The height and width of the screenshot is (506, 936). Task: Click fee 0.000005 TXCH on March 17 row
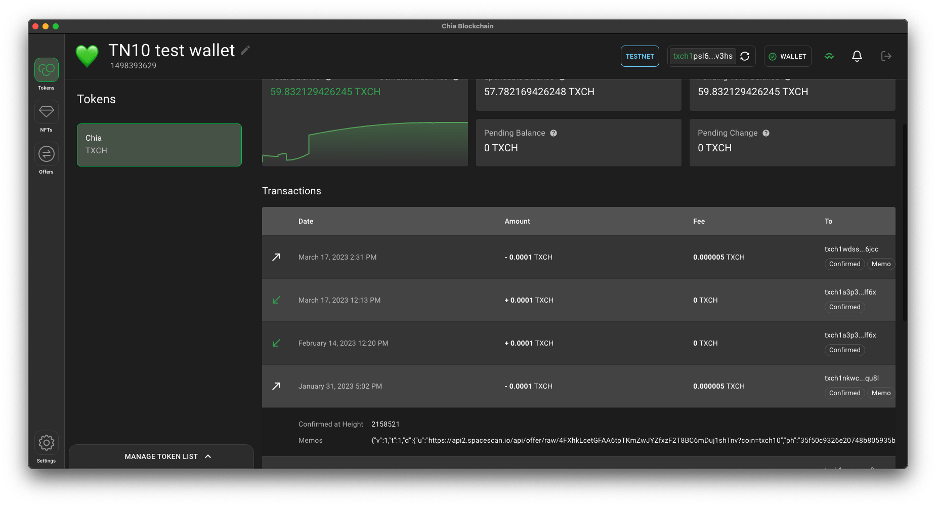(x=719, y=257)
